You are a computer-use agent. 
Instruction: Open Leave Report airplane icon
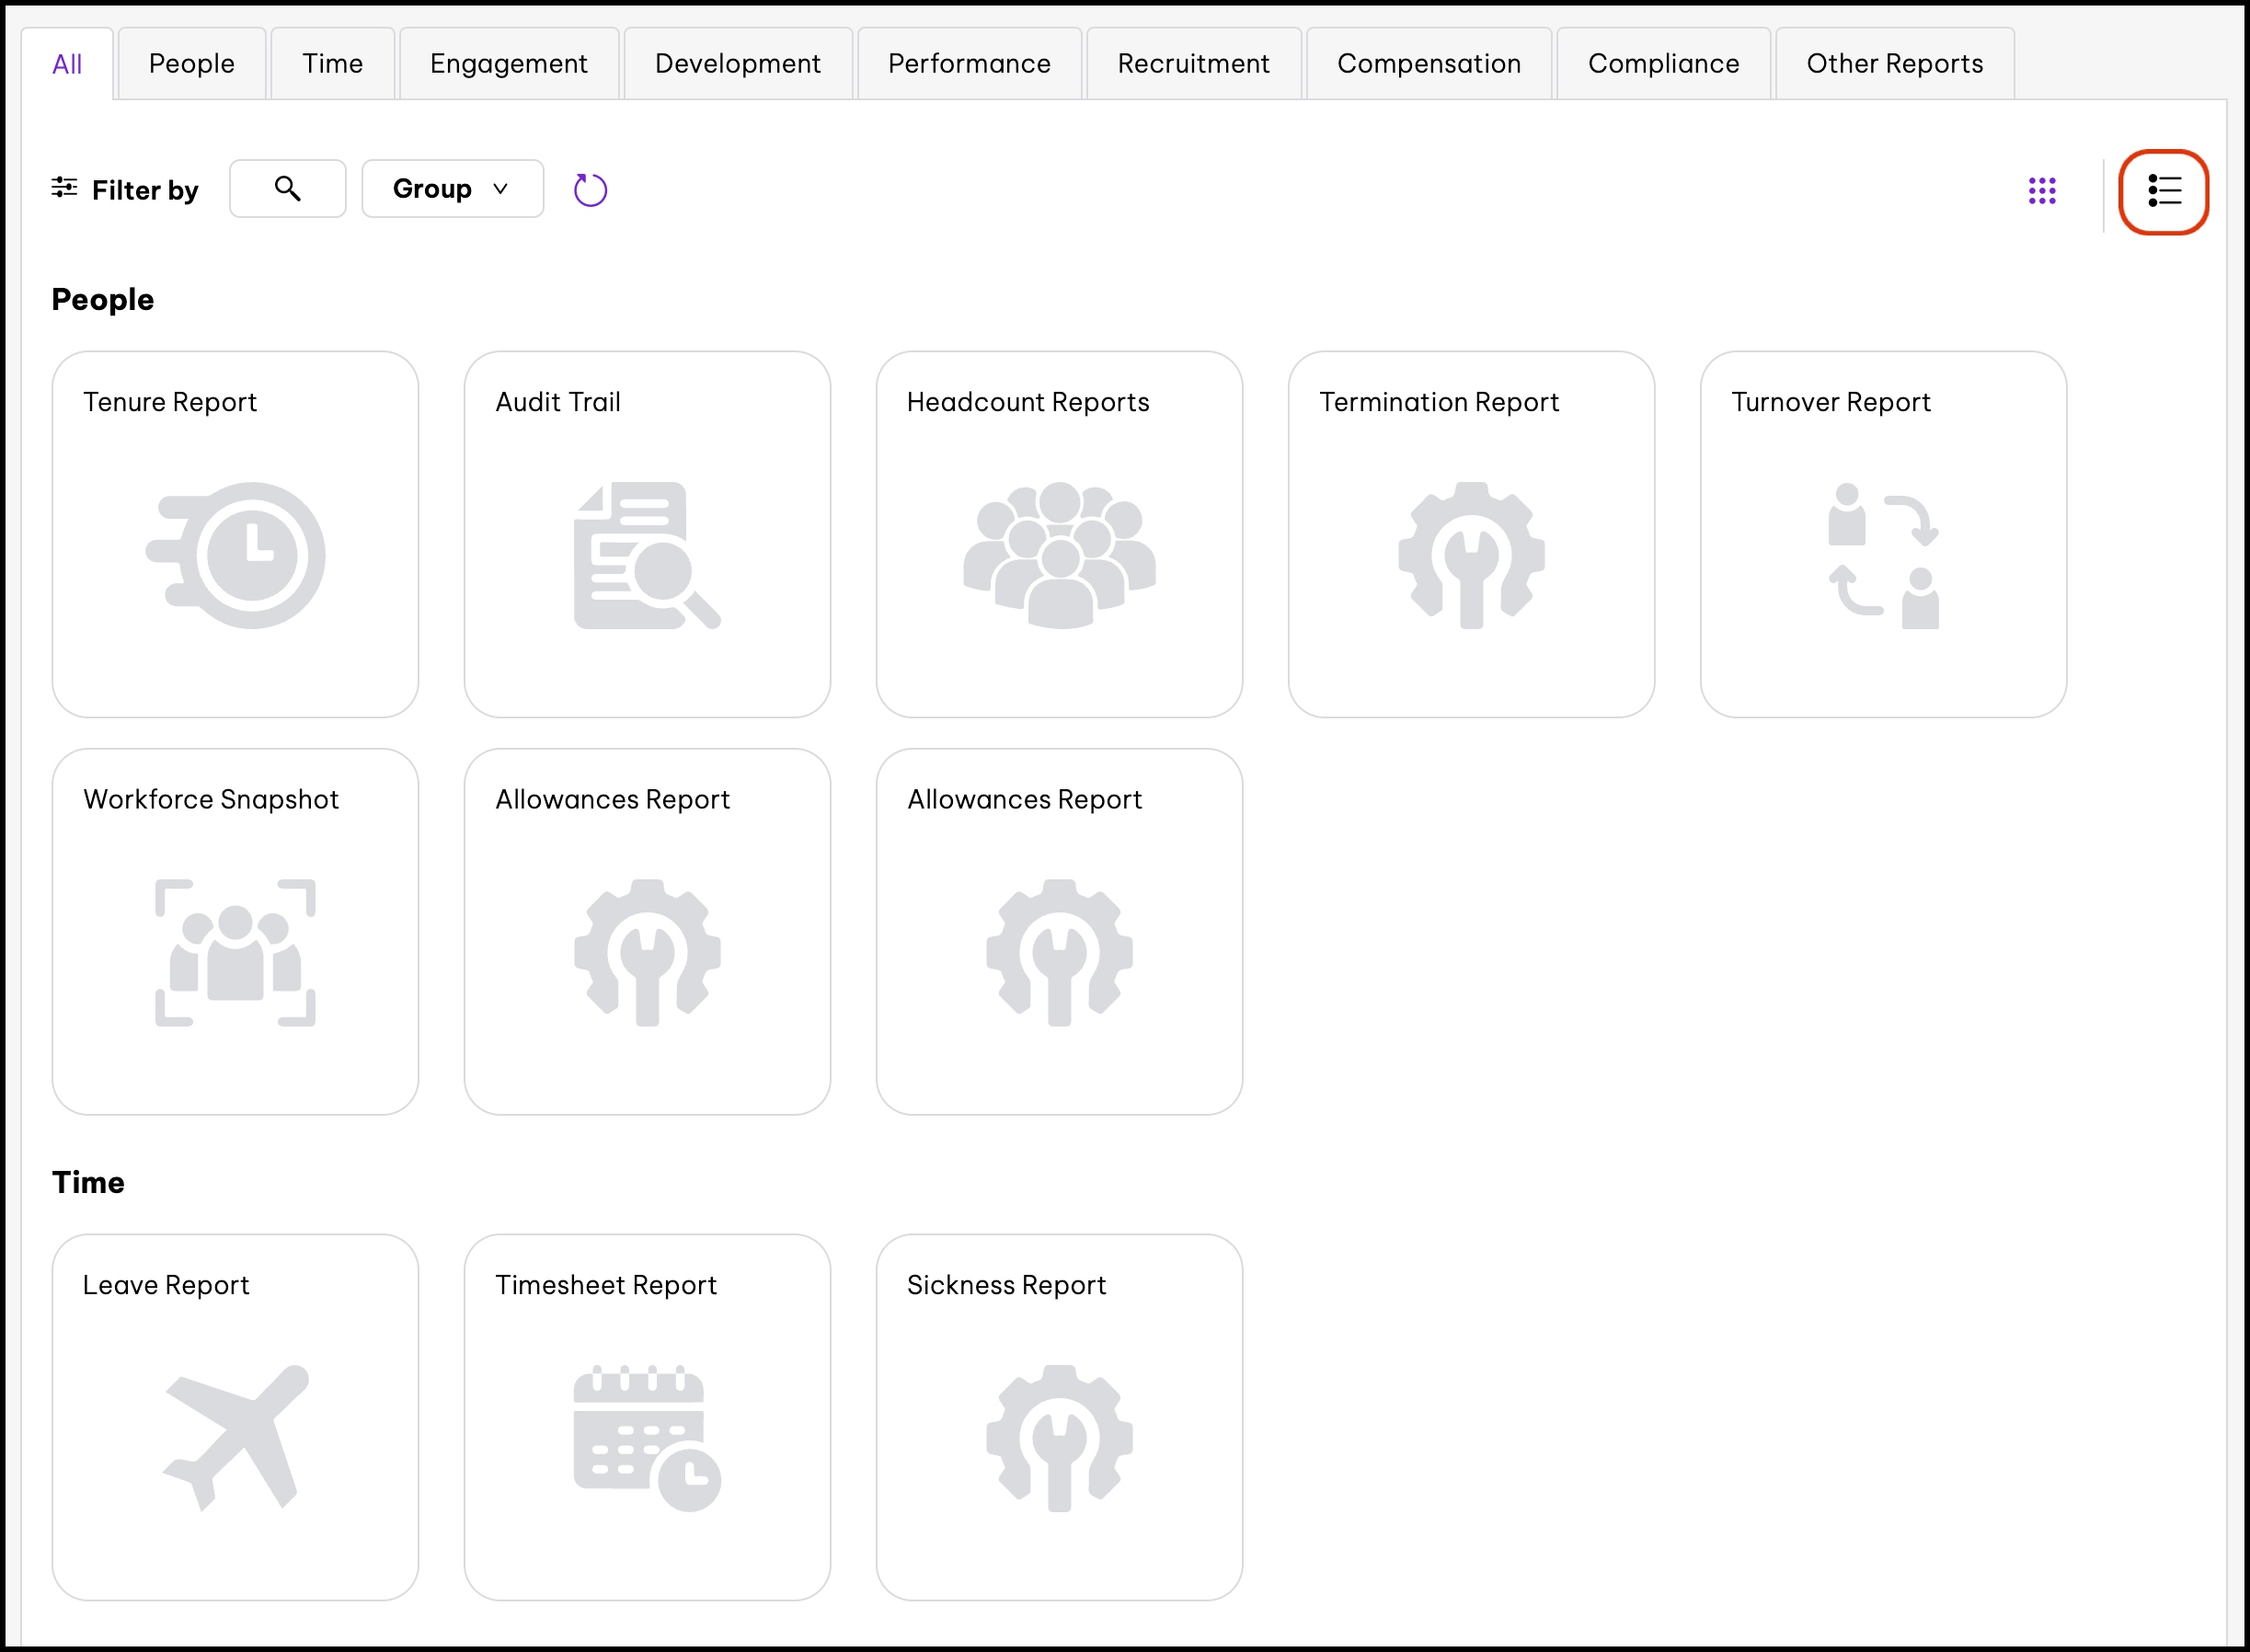click(236, 1437)
